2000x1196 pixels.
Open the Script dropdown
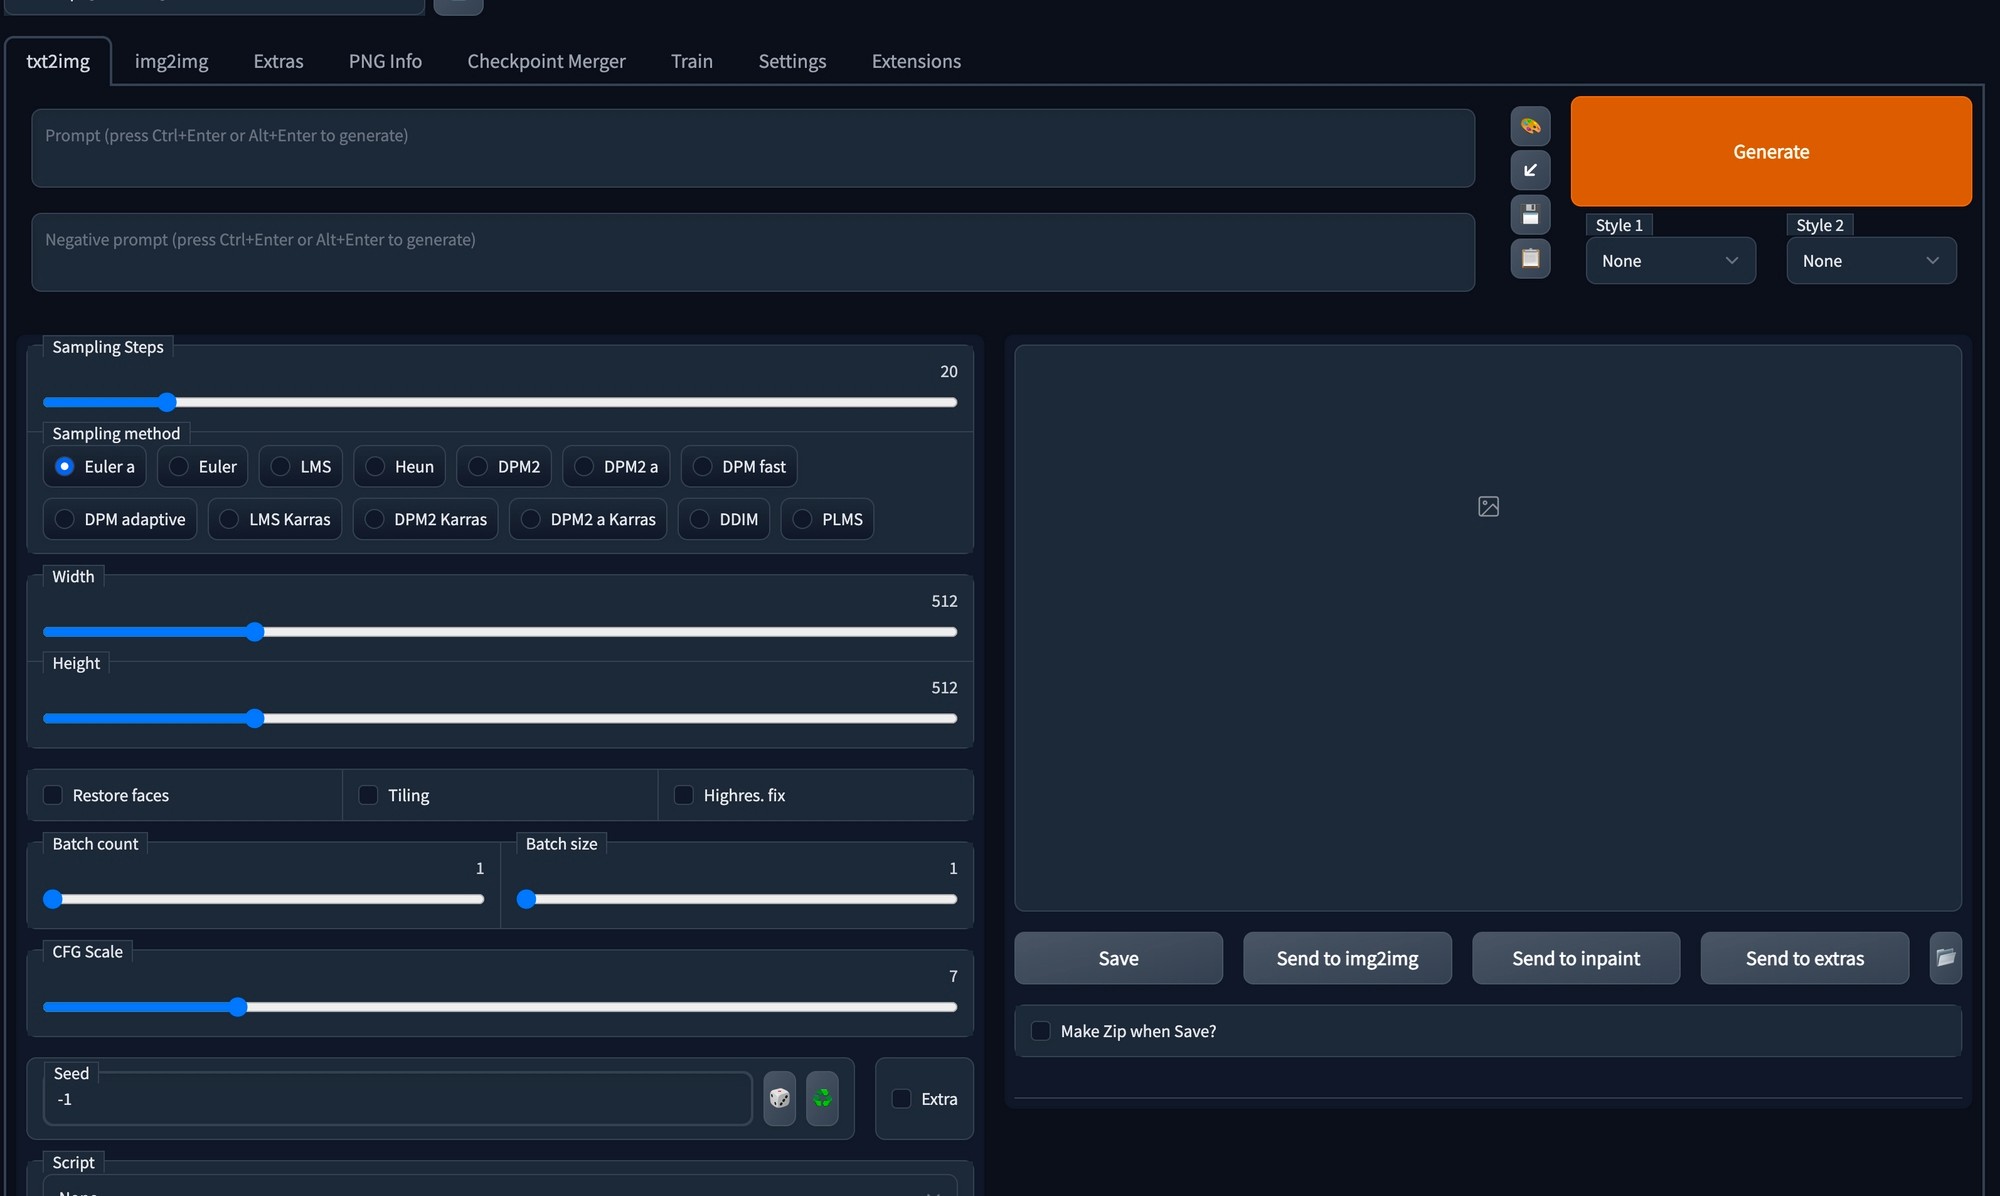pyautogui.click(x=500, y=1186)
